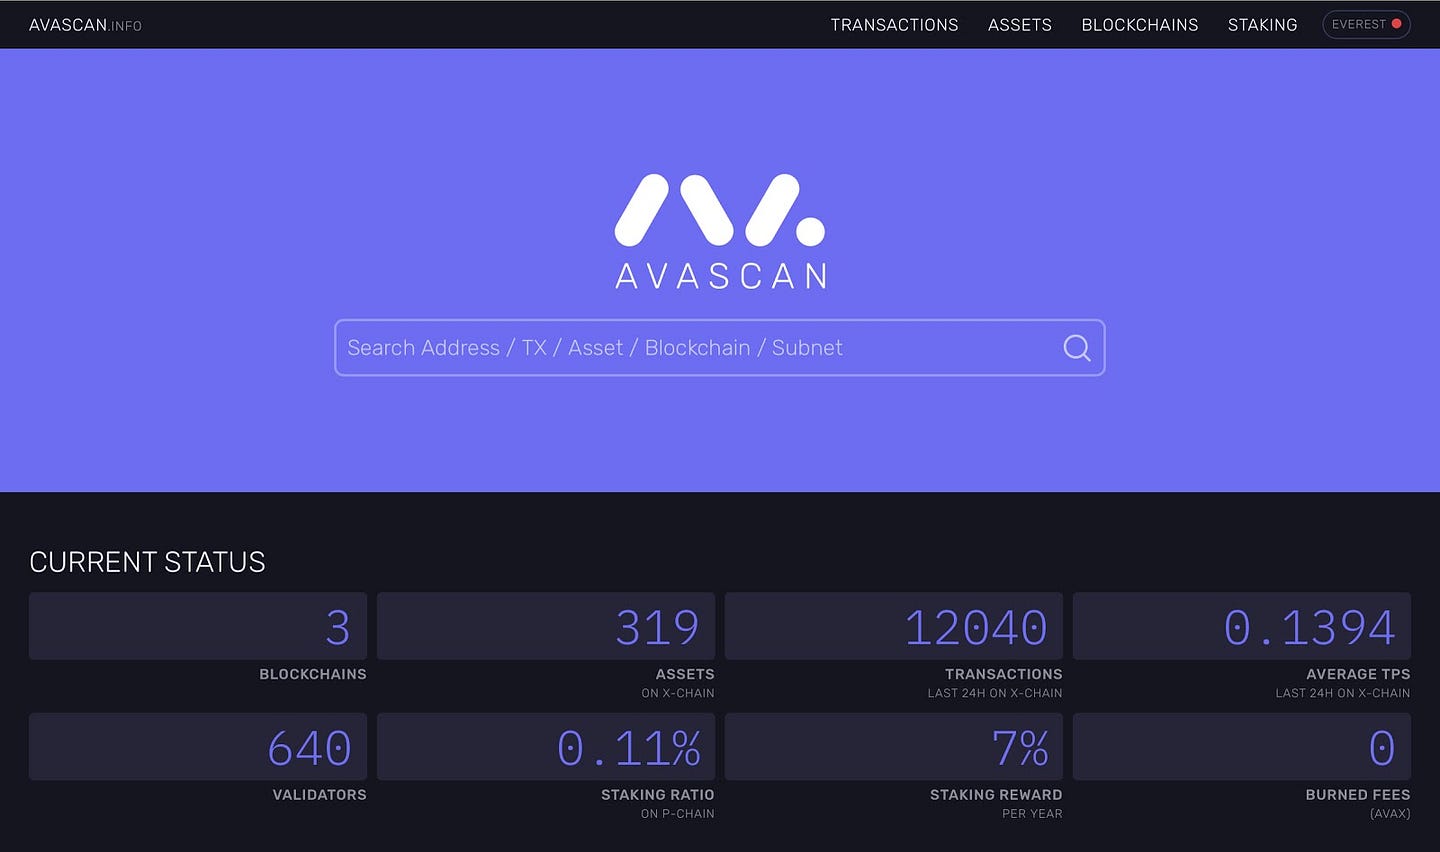Click the BURNED FEES label
1440x852 pixels.
point(1358,795)
